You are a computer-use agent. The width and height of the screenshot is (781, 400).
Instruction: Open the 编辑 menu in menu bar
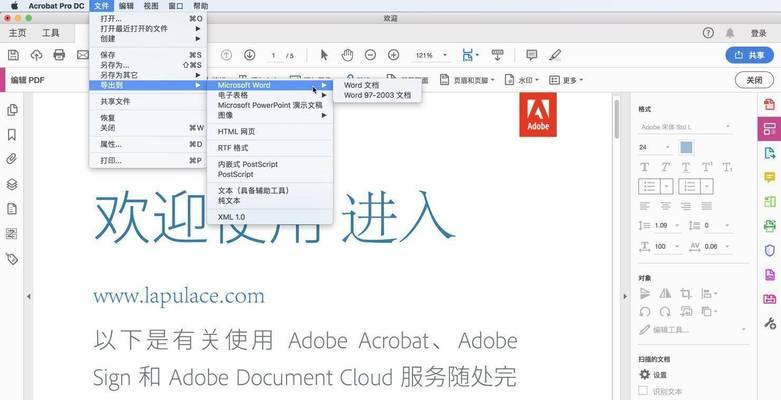tap(127, 6)
